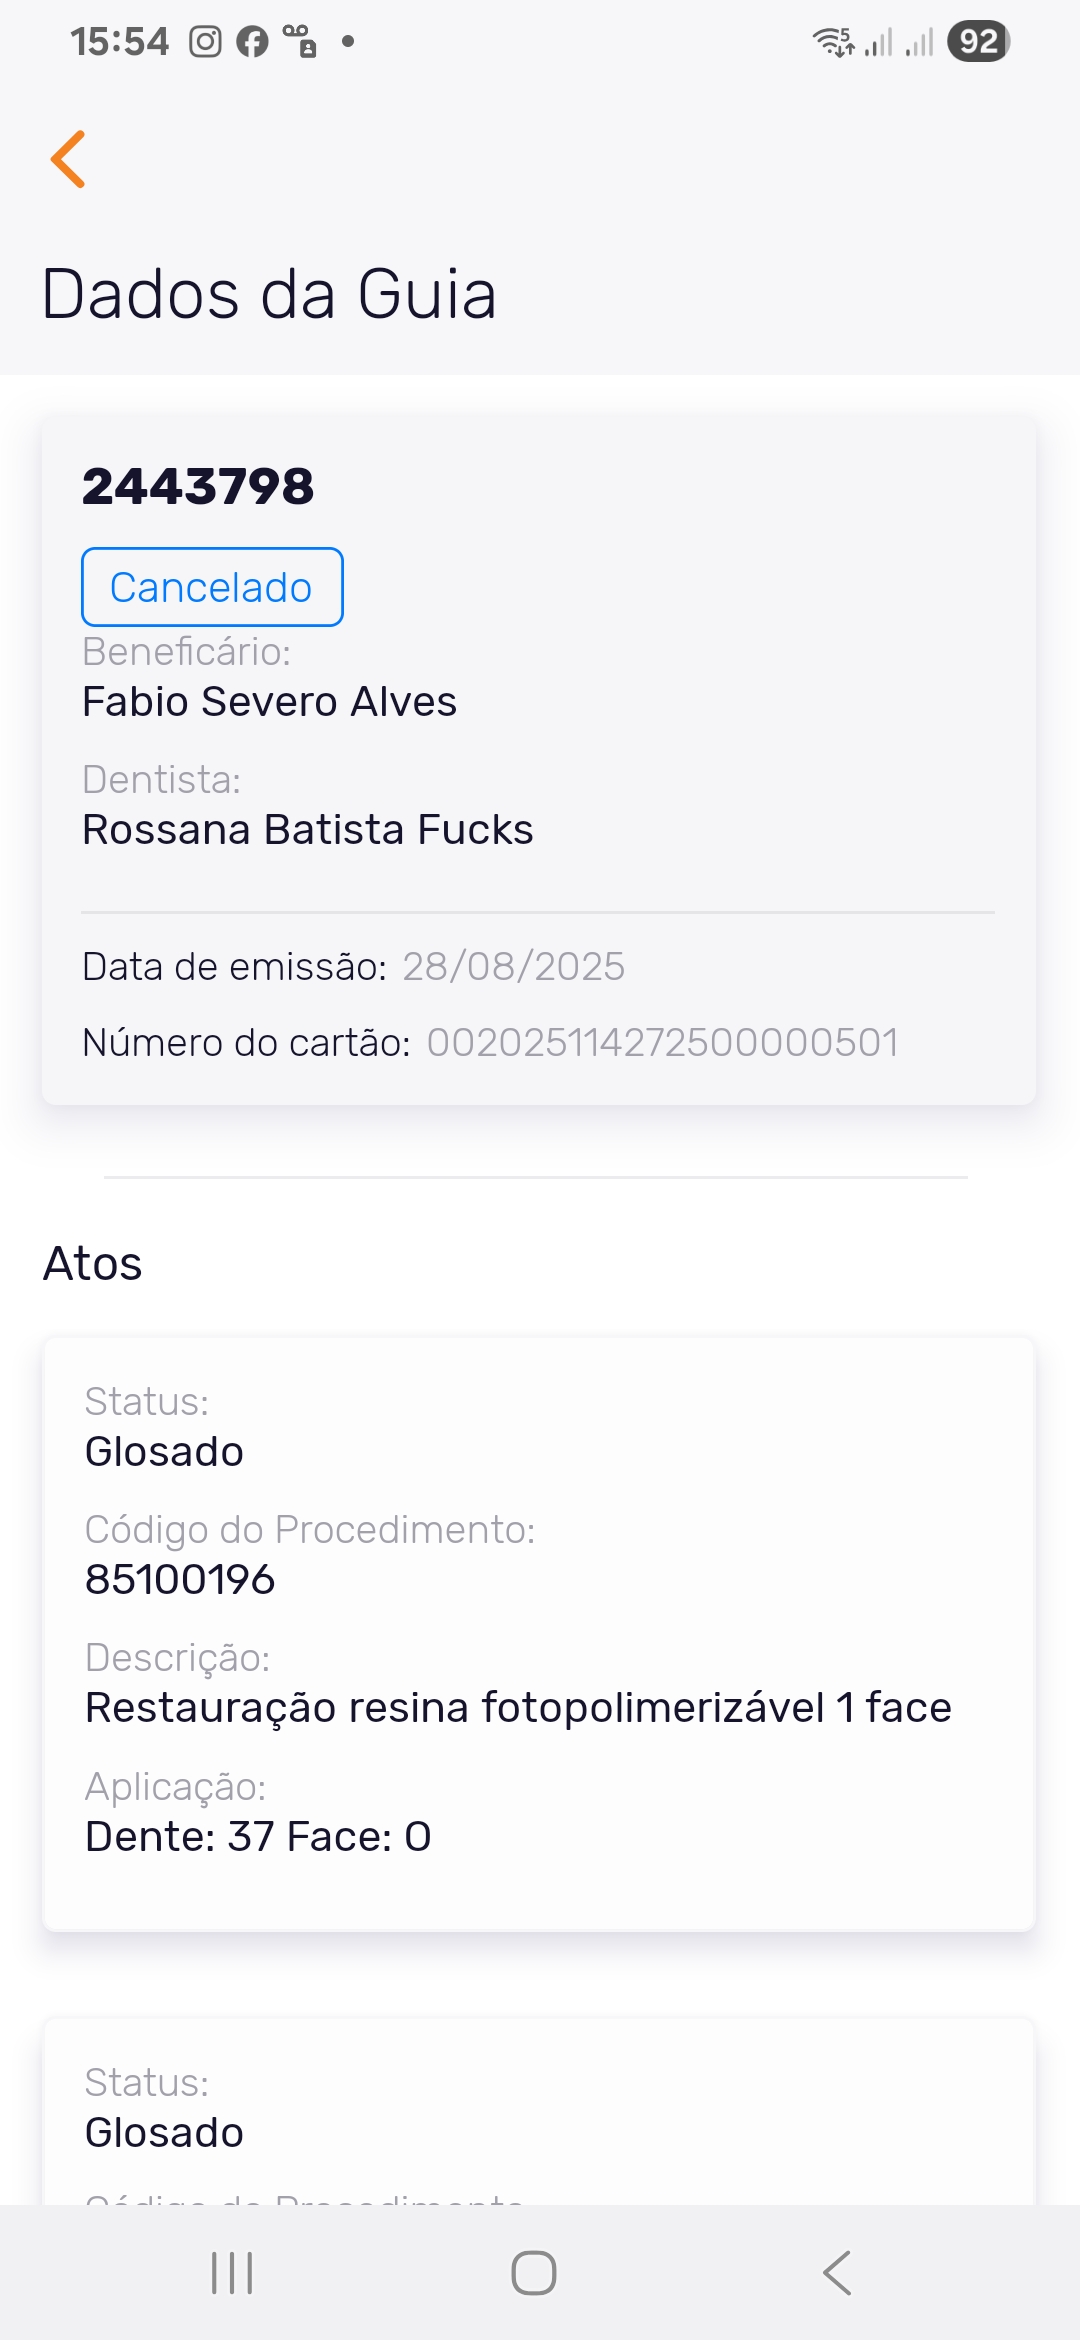The height and width of the screenshot is (2340, 1080).
Task: Open Android recent apps button
Action: (232, 2272)
